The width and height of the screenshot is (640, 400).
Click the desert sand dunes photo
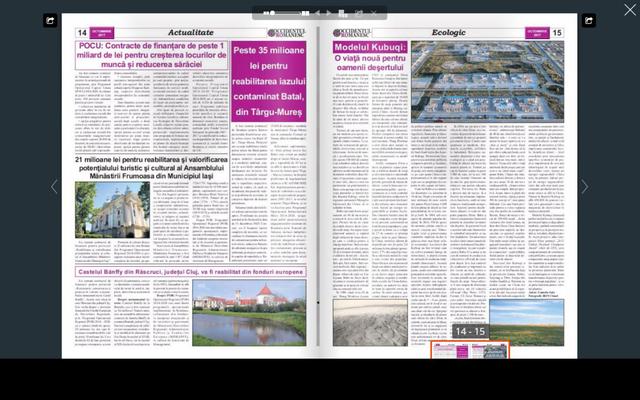click(x=370, y=322)
